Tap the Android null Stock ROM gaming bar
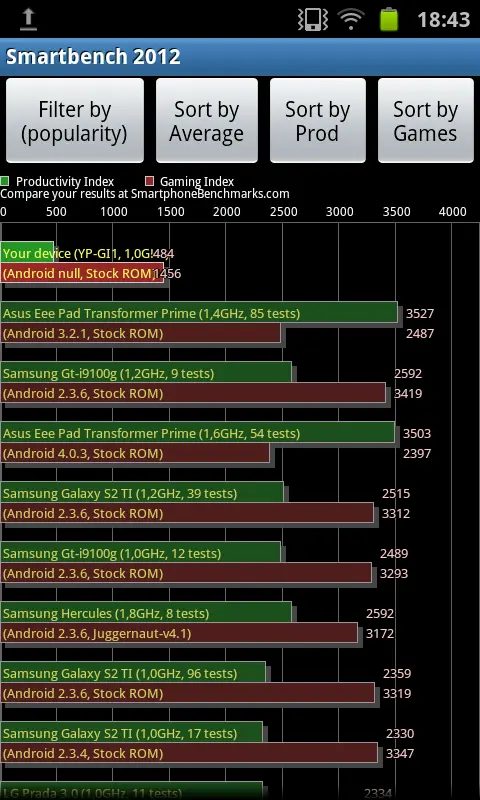This screenshot has width=480, height=800. pyautogui.click(x=82, y=273)
